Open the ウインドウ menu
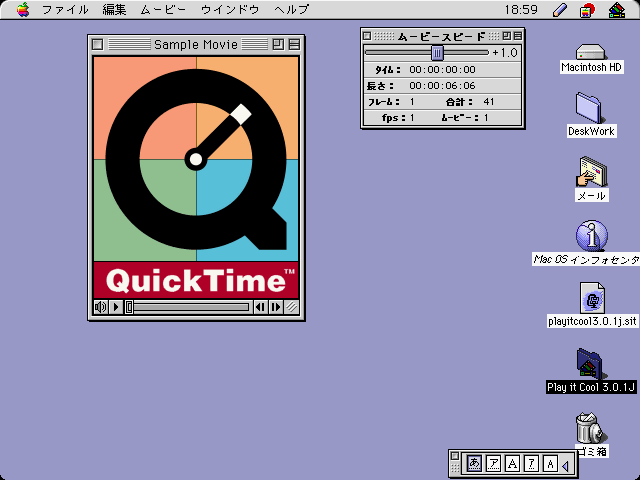The image size is (640, 480). point(230,9)
